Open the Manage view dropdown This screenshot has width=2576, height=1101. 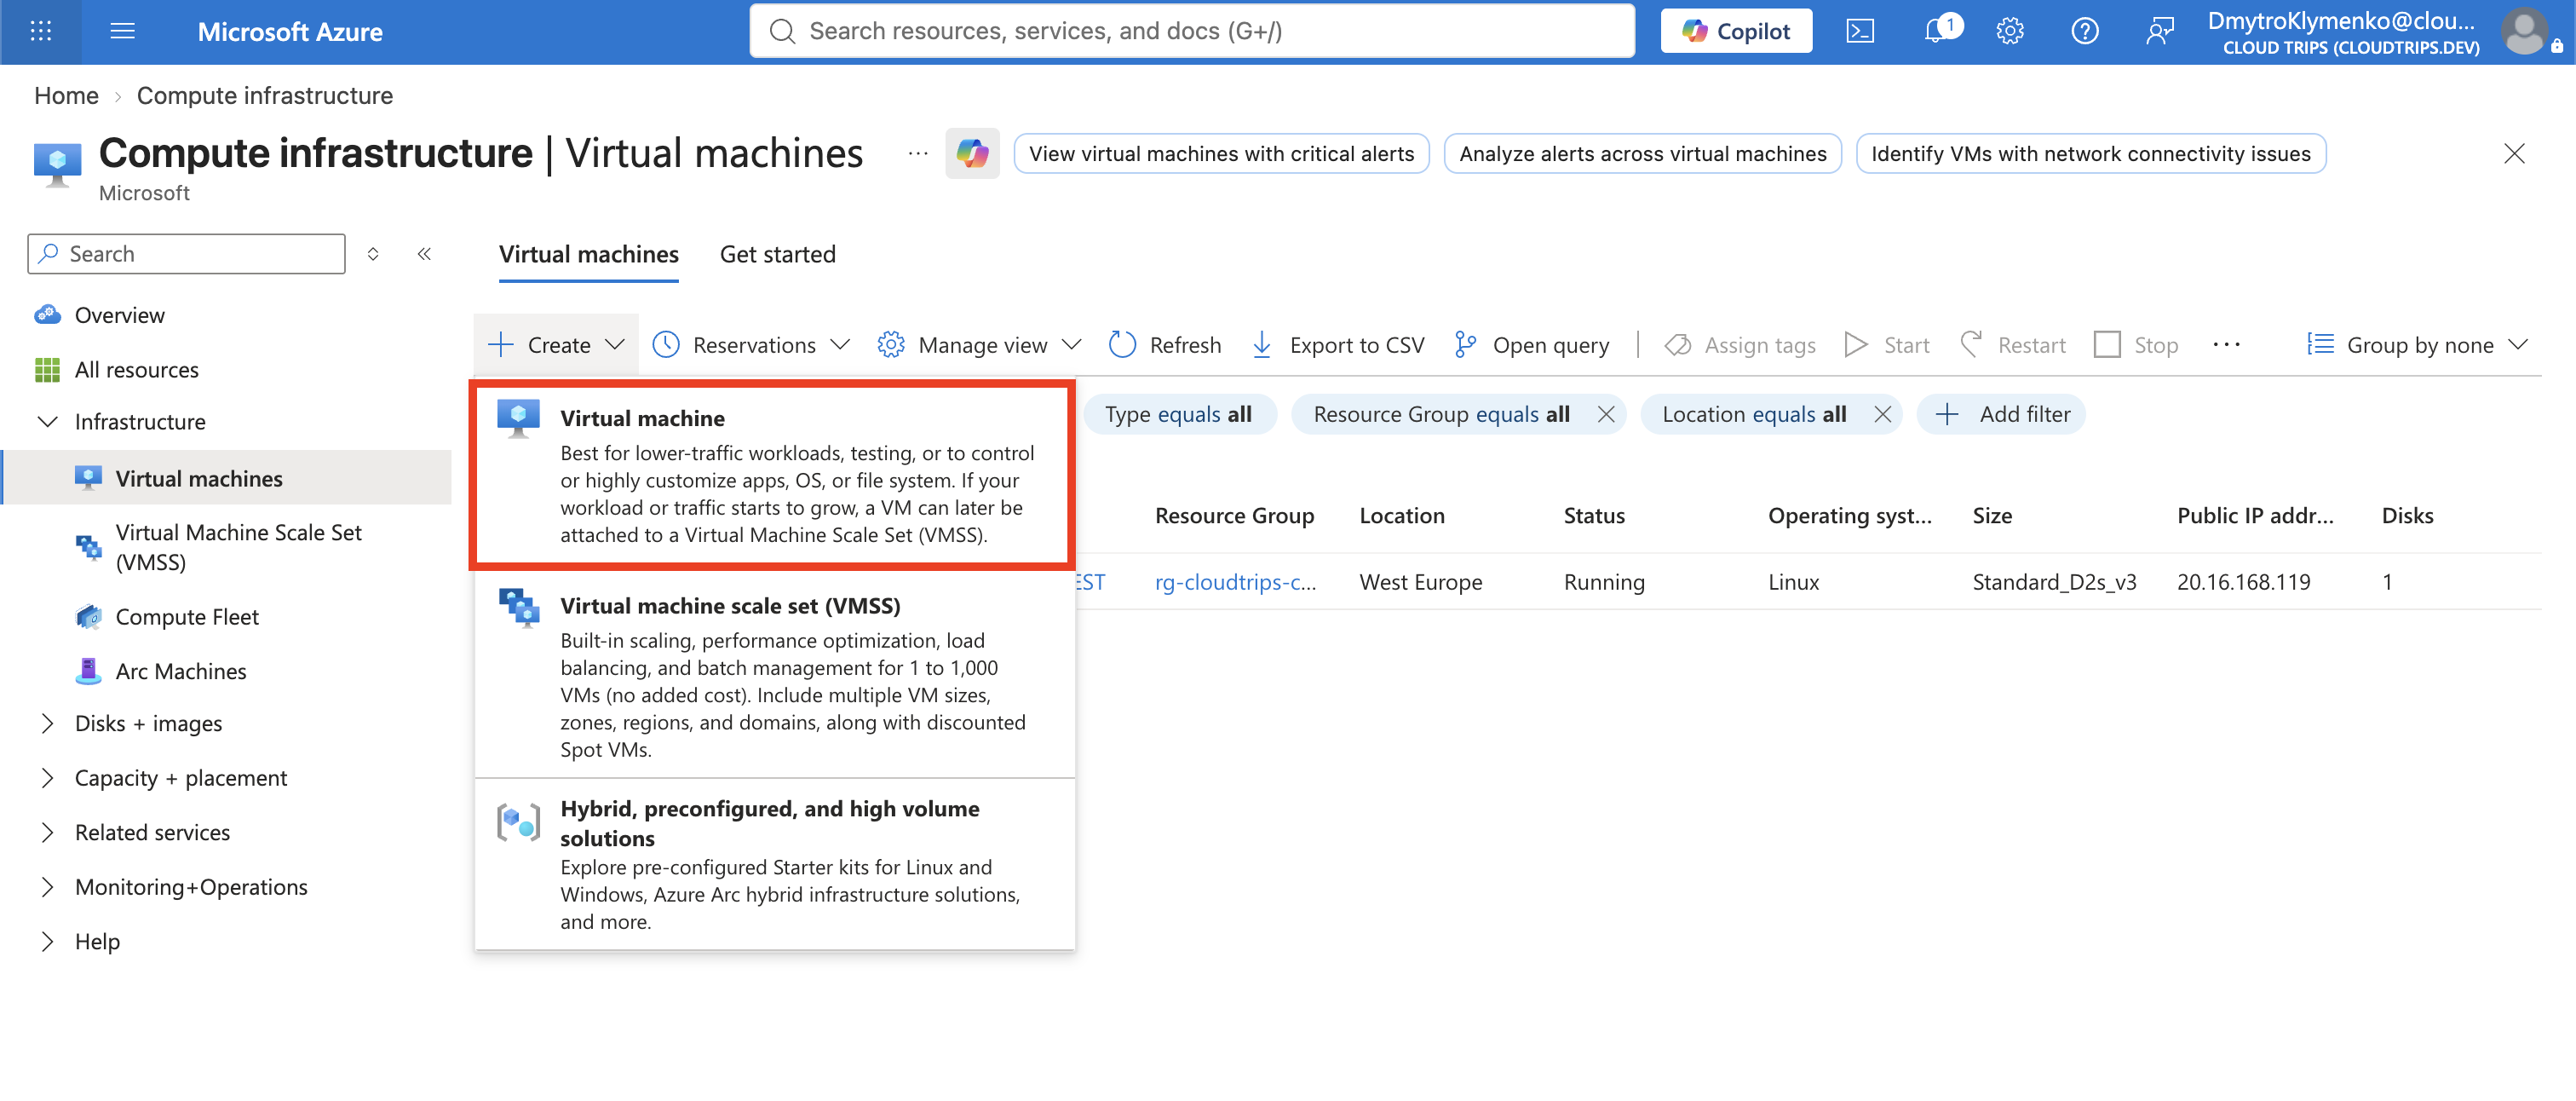coord(979,345)
